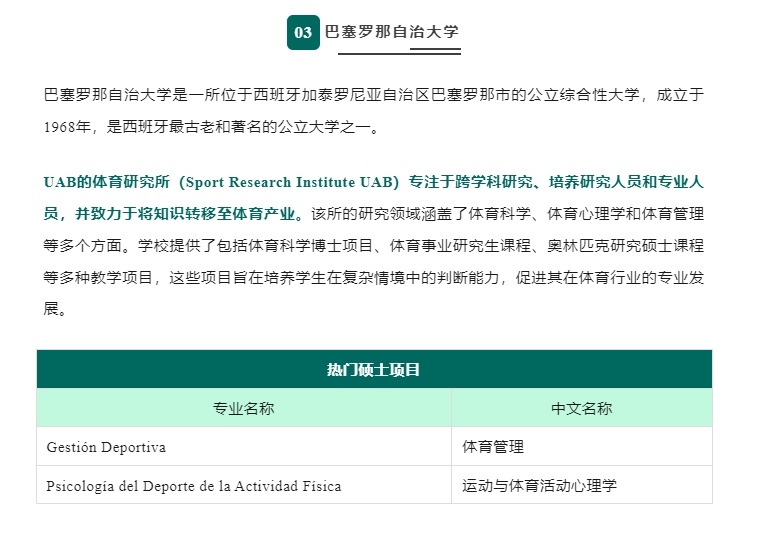Click the table header 热门硕士项目
Viewport: 758px width, 533px height.
[374, 369]
